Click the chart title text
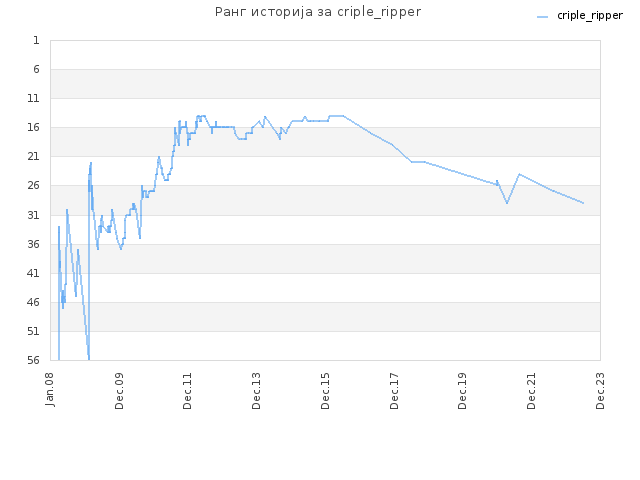The width and height of the screenshot is (640, 480). (x=318, y=12)
